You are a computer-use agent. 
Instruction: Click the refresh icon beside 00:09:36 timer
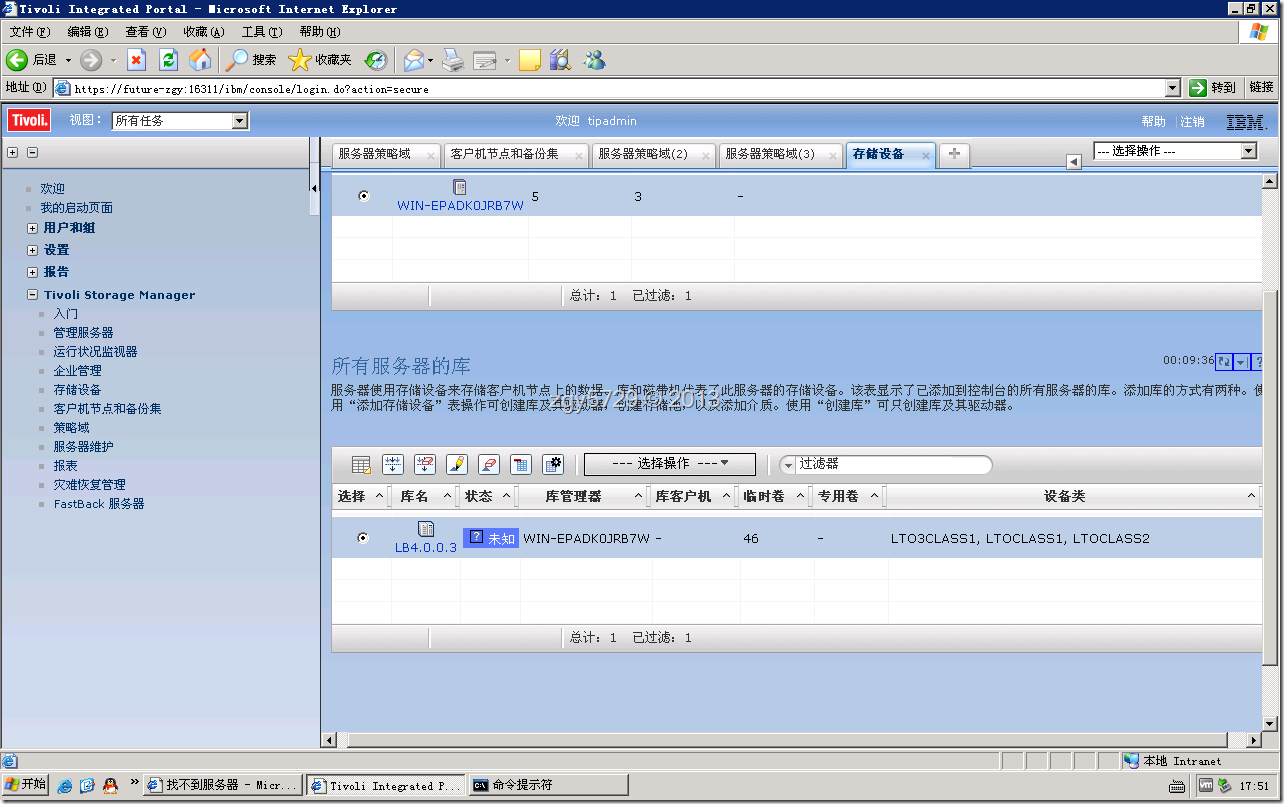(1224, 362)
